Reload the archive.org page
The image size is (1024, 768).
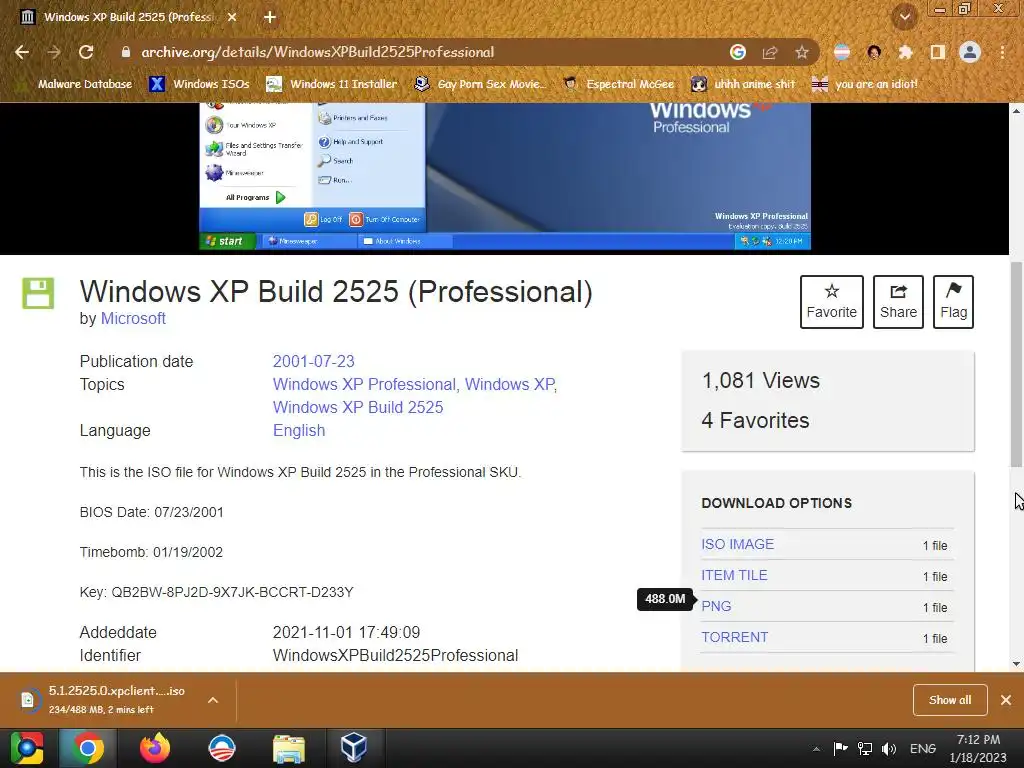86,52
